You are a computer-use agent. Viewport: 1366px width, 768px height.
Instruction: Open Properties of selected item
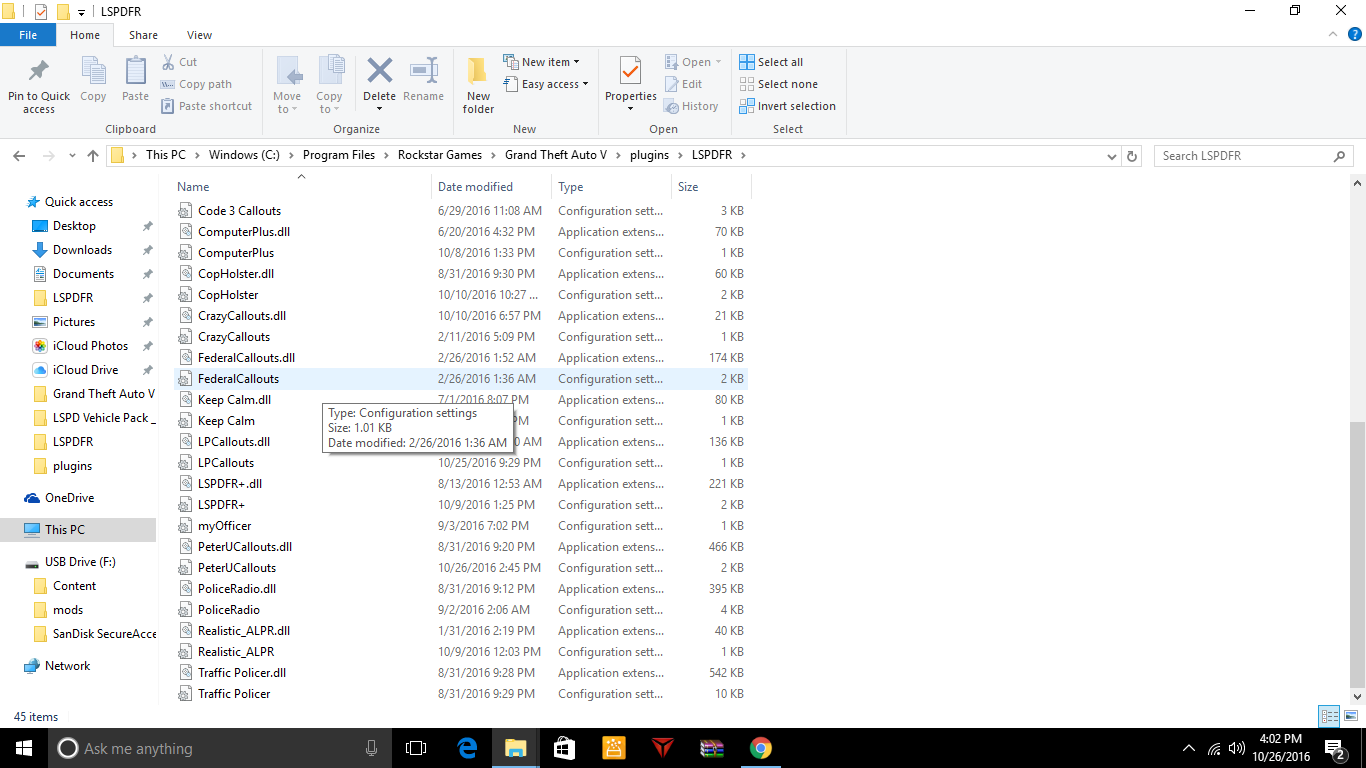630,84
